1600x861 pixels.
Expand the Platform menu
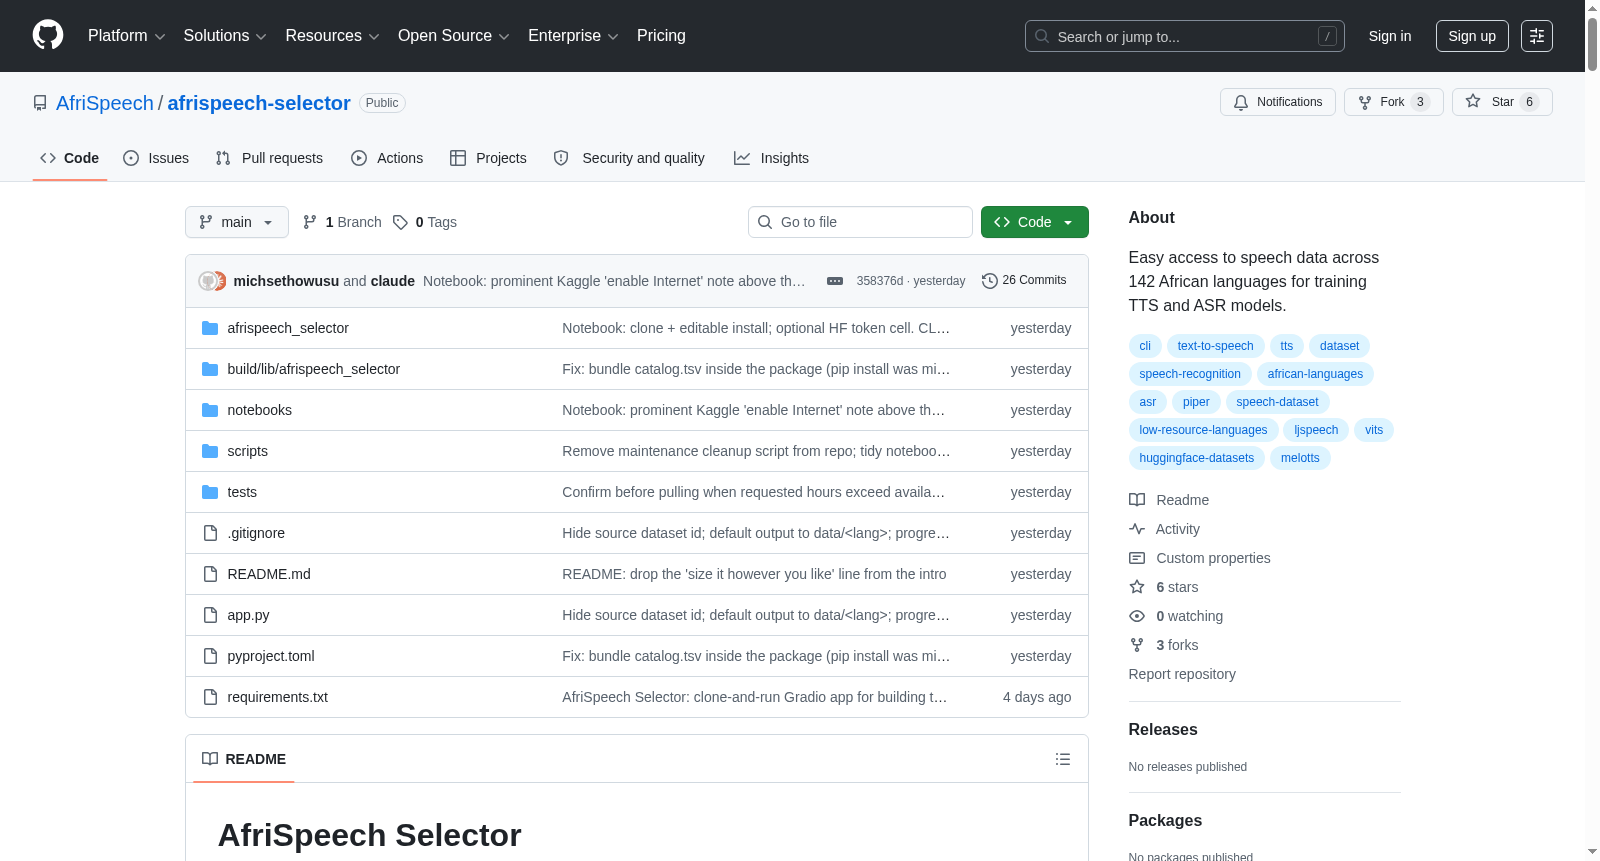tap(126, 36)
